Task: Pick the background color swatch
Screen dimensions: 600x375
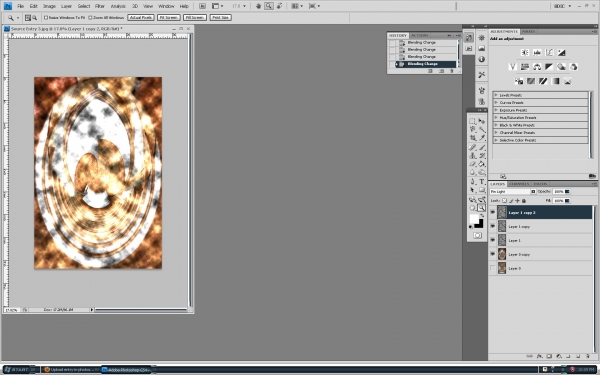Action: (479, 224)
